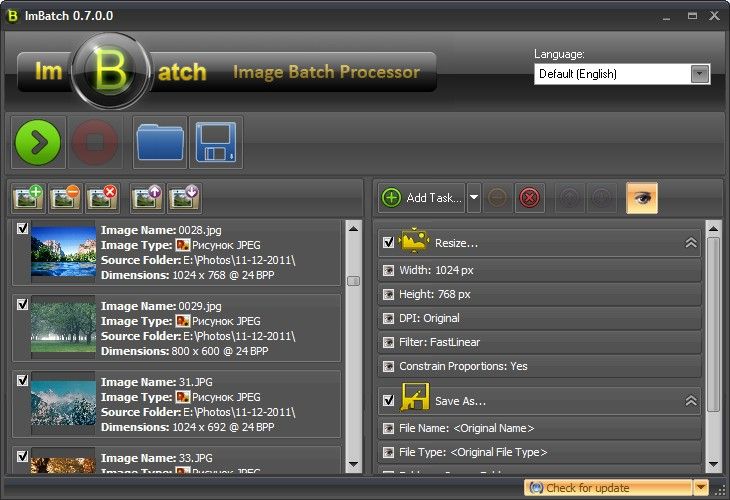Click the floppy disk Save icon

coord(215,142)
